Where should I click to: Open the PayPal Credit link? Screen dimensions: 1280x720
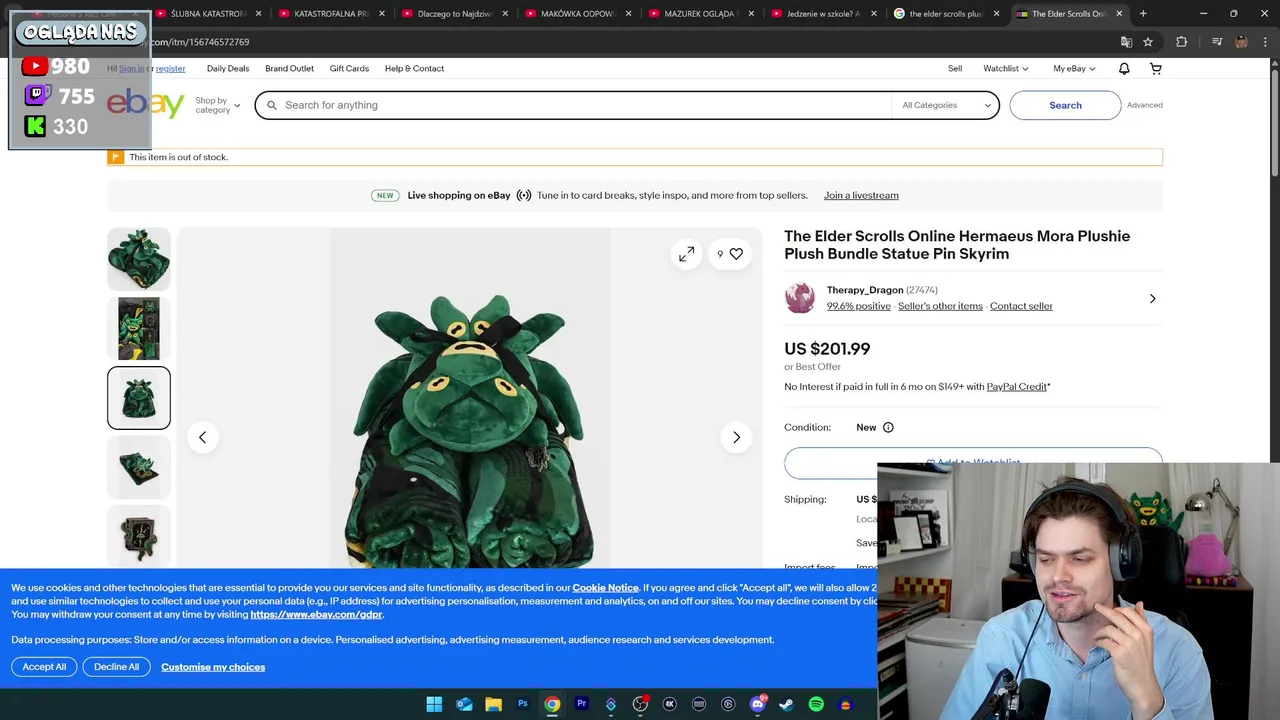click(x=1017, y=387)
